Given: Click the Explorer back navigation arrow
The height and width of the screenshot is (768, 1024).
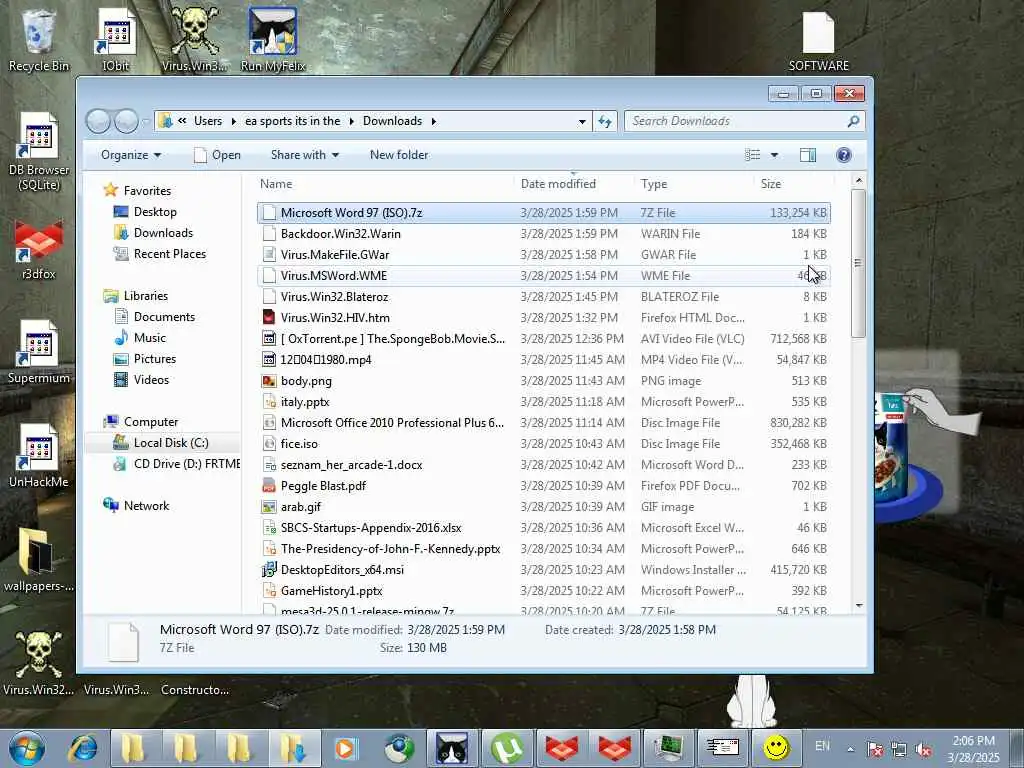Looking at the screenshot, I should click(98, 121).
